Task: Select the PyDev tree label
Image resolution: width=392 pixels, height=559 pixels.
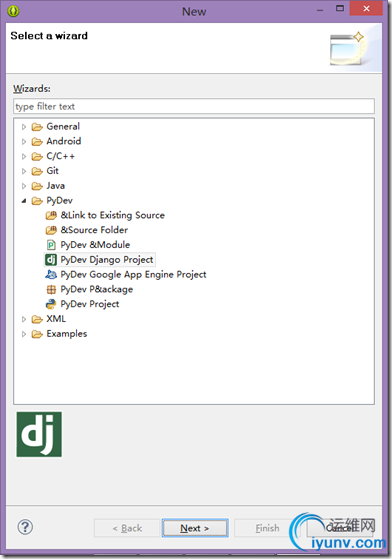Action: point(60,201)
